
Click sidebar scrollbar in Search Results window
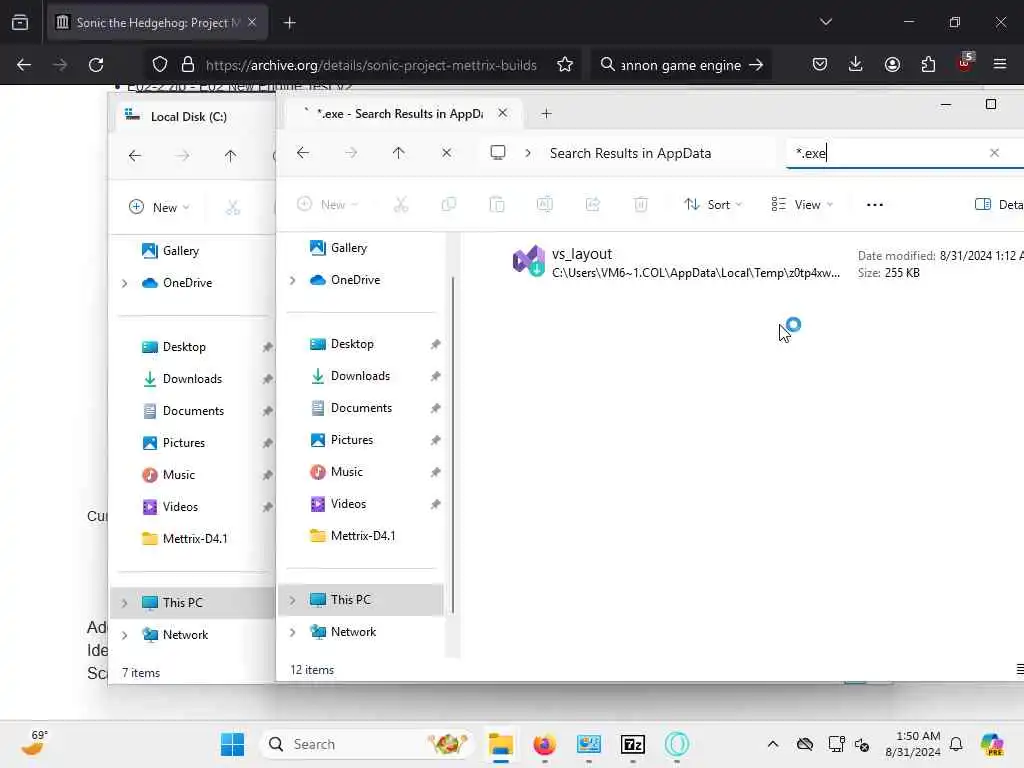[x=453, y=445]
